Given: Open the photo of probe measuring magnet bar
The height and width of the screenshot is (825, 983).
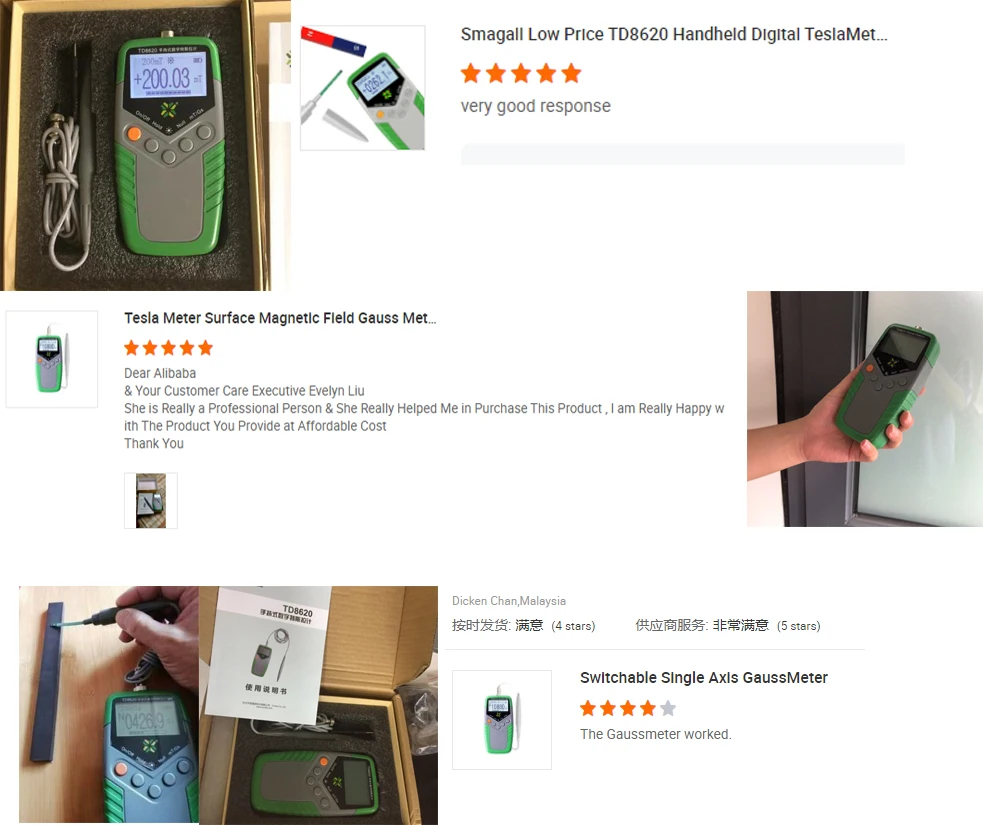Looking at the screenshot, I should click(x=109, y=705).
